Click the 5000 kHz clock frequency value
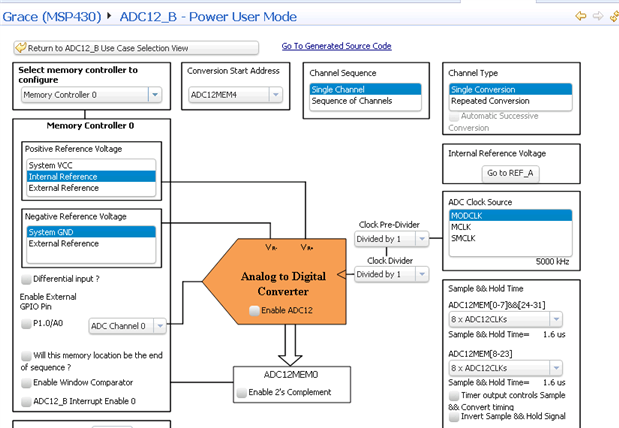The image size is (619, 428). pos(552,262)
